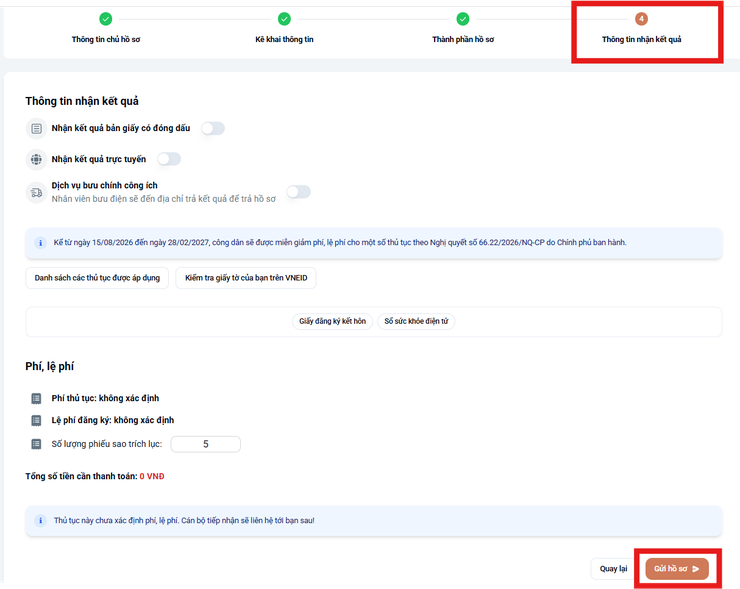Open Danh sách các thủ tục được áp dụng
740x589 pixels.
(x=97, y=278)
